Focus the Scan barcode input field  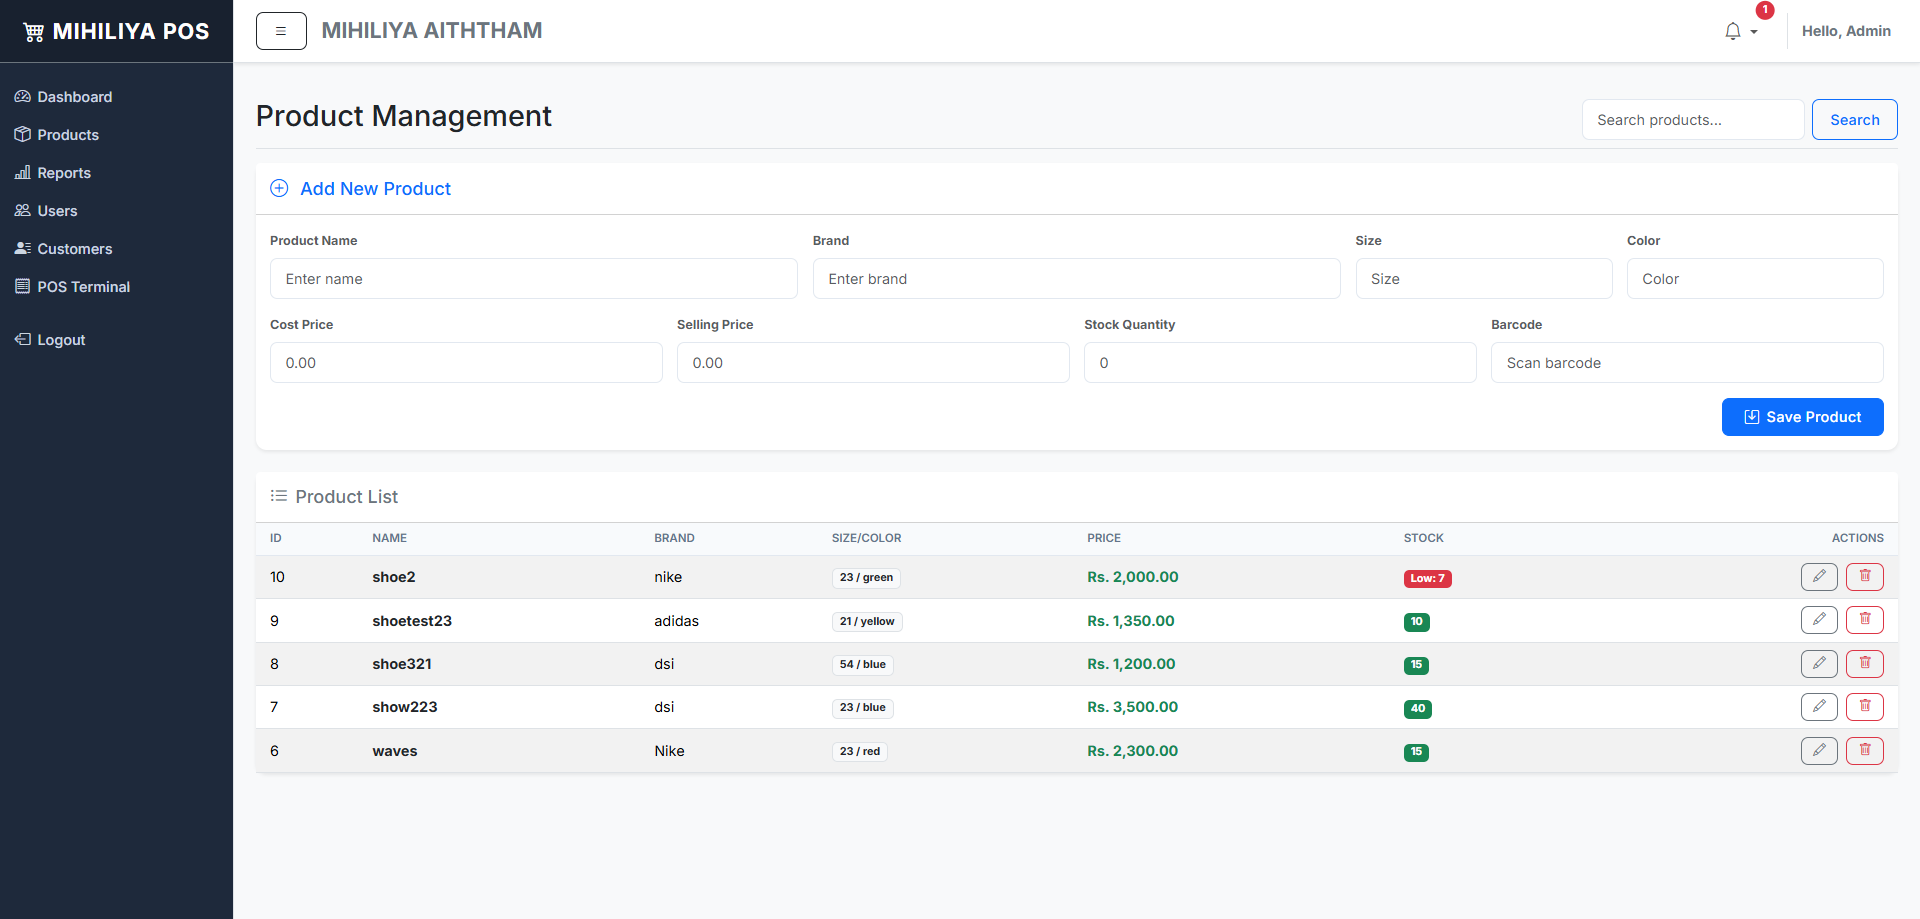pyautogui.click(x=1687, y=363)
